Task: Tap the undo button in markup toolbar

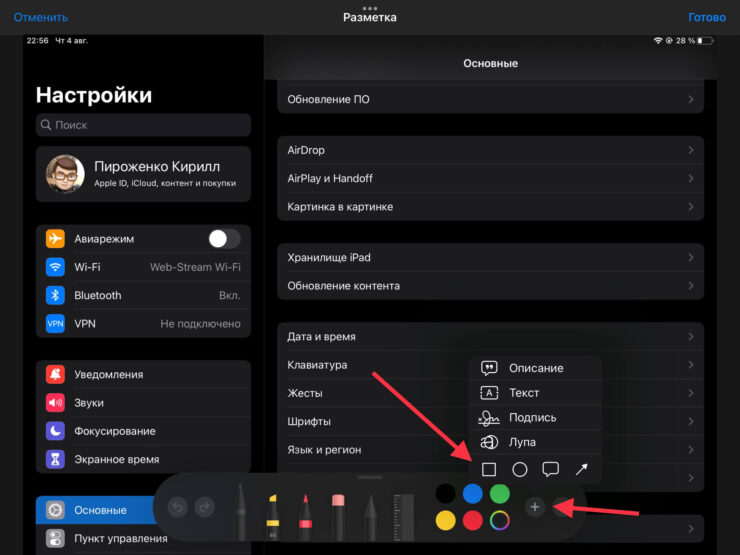Action: click(178, 508)
